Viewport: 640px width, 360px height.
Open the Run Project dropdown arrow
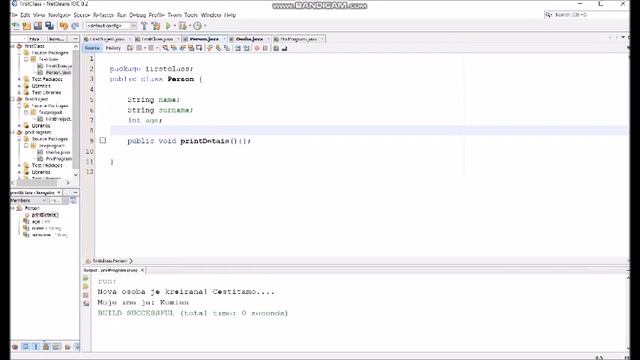point(174,26)
